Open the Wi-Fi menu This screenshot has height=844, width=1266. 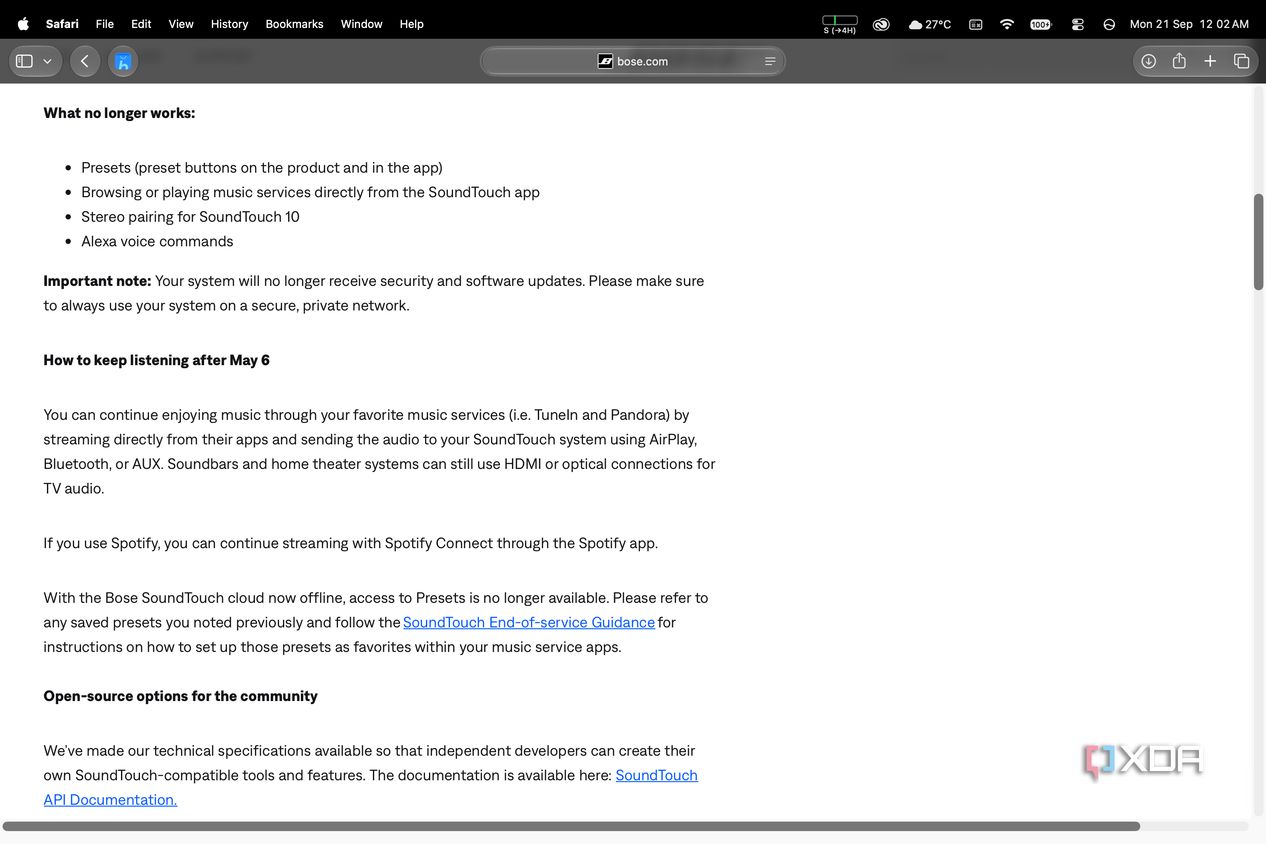click(1007, 24)
